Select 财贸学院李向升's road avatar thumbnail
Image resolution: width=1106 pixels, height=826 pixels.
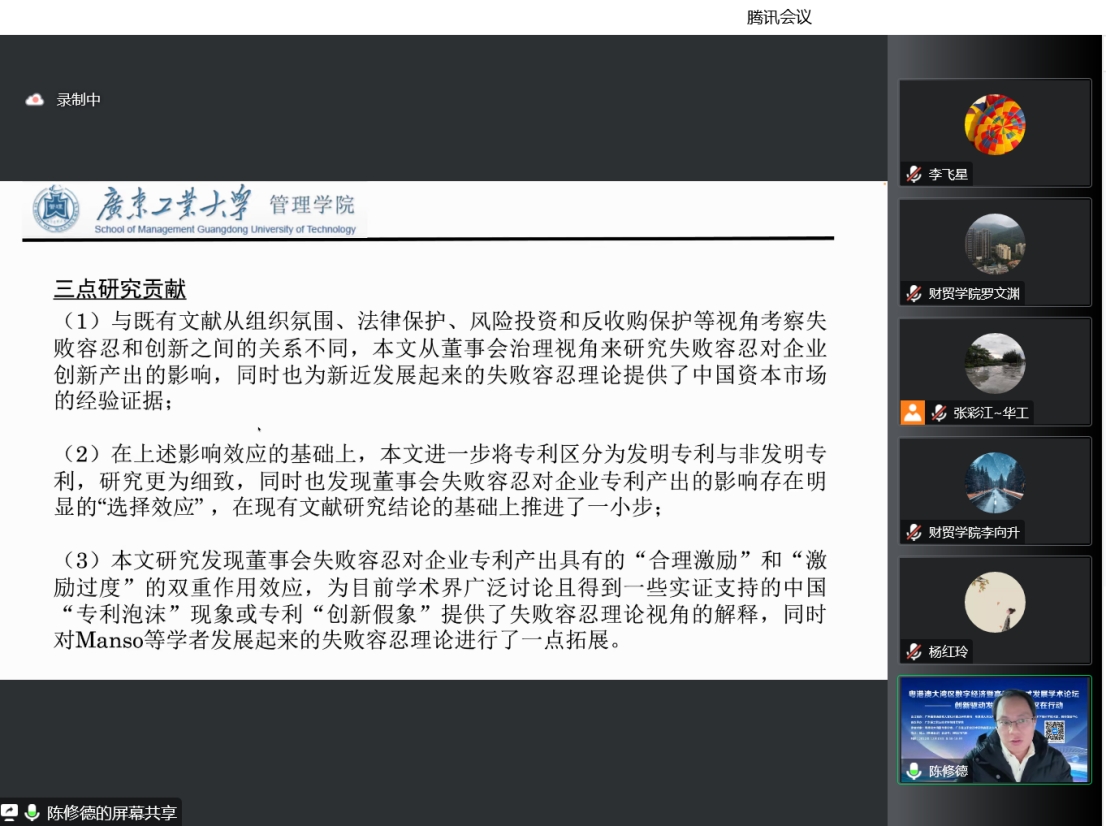(x=994, y=483)
